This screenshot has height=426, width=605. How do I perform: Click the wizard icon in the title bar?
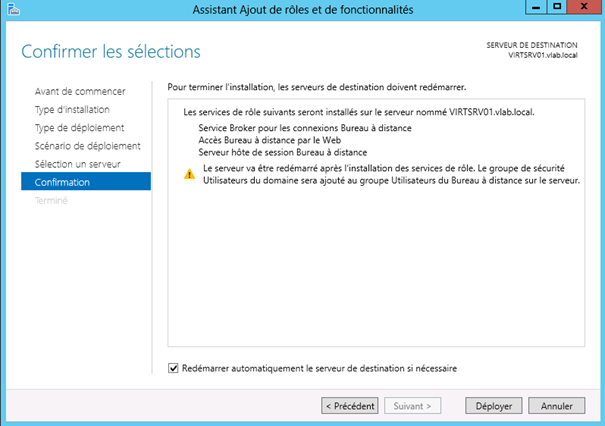pos(12,10)
